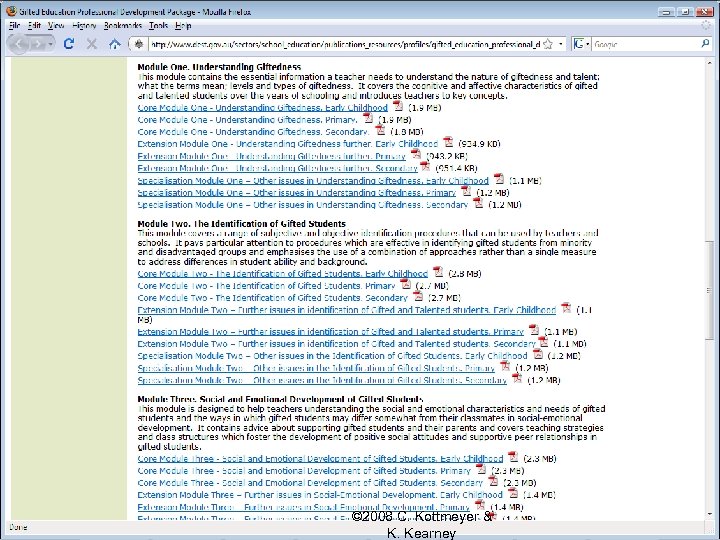The width and height of the screenshot is (720, 540).
Task: Click the scrollbar down arrow
Action: tap(710, 514)
